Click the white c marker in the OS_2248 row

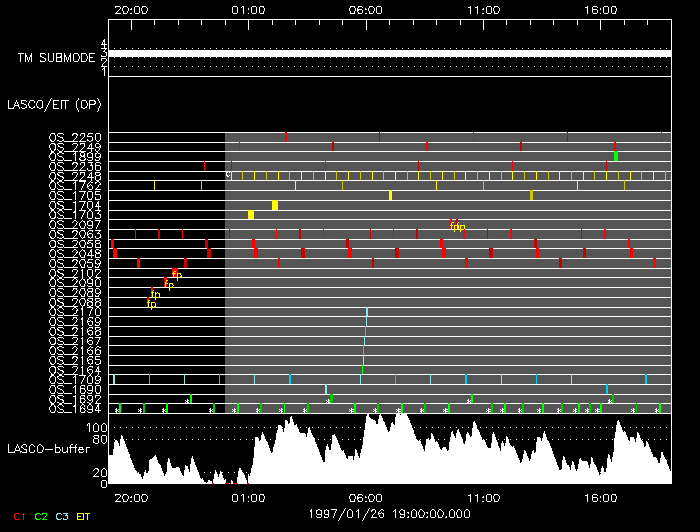(x=228, y=175)
